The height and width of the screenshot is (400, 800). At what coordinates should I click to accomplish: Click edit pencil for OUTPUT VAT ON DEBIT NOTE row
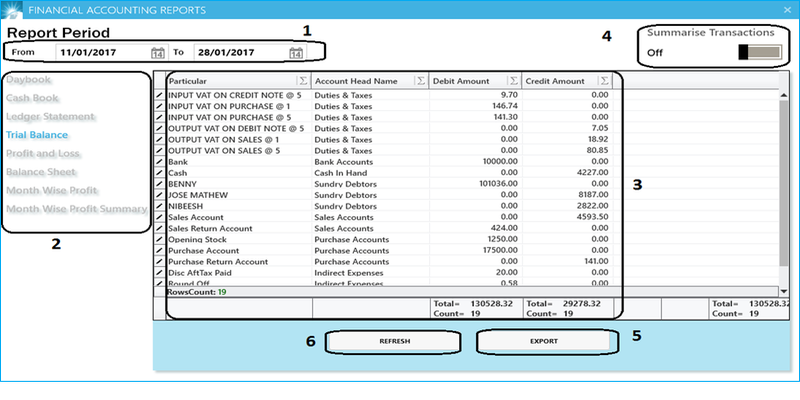point(160,129)
